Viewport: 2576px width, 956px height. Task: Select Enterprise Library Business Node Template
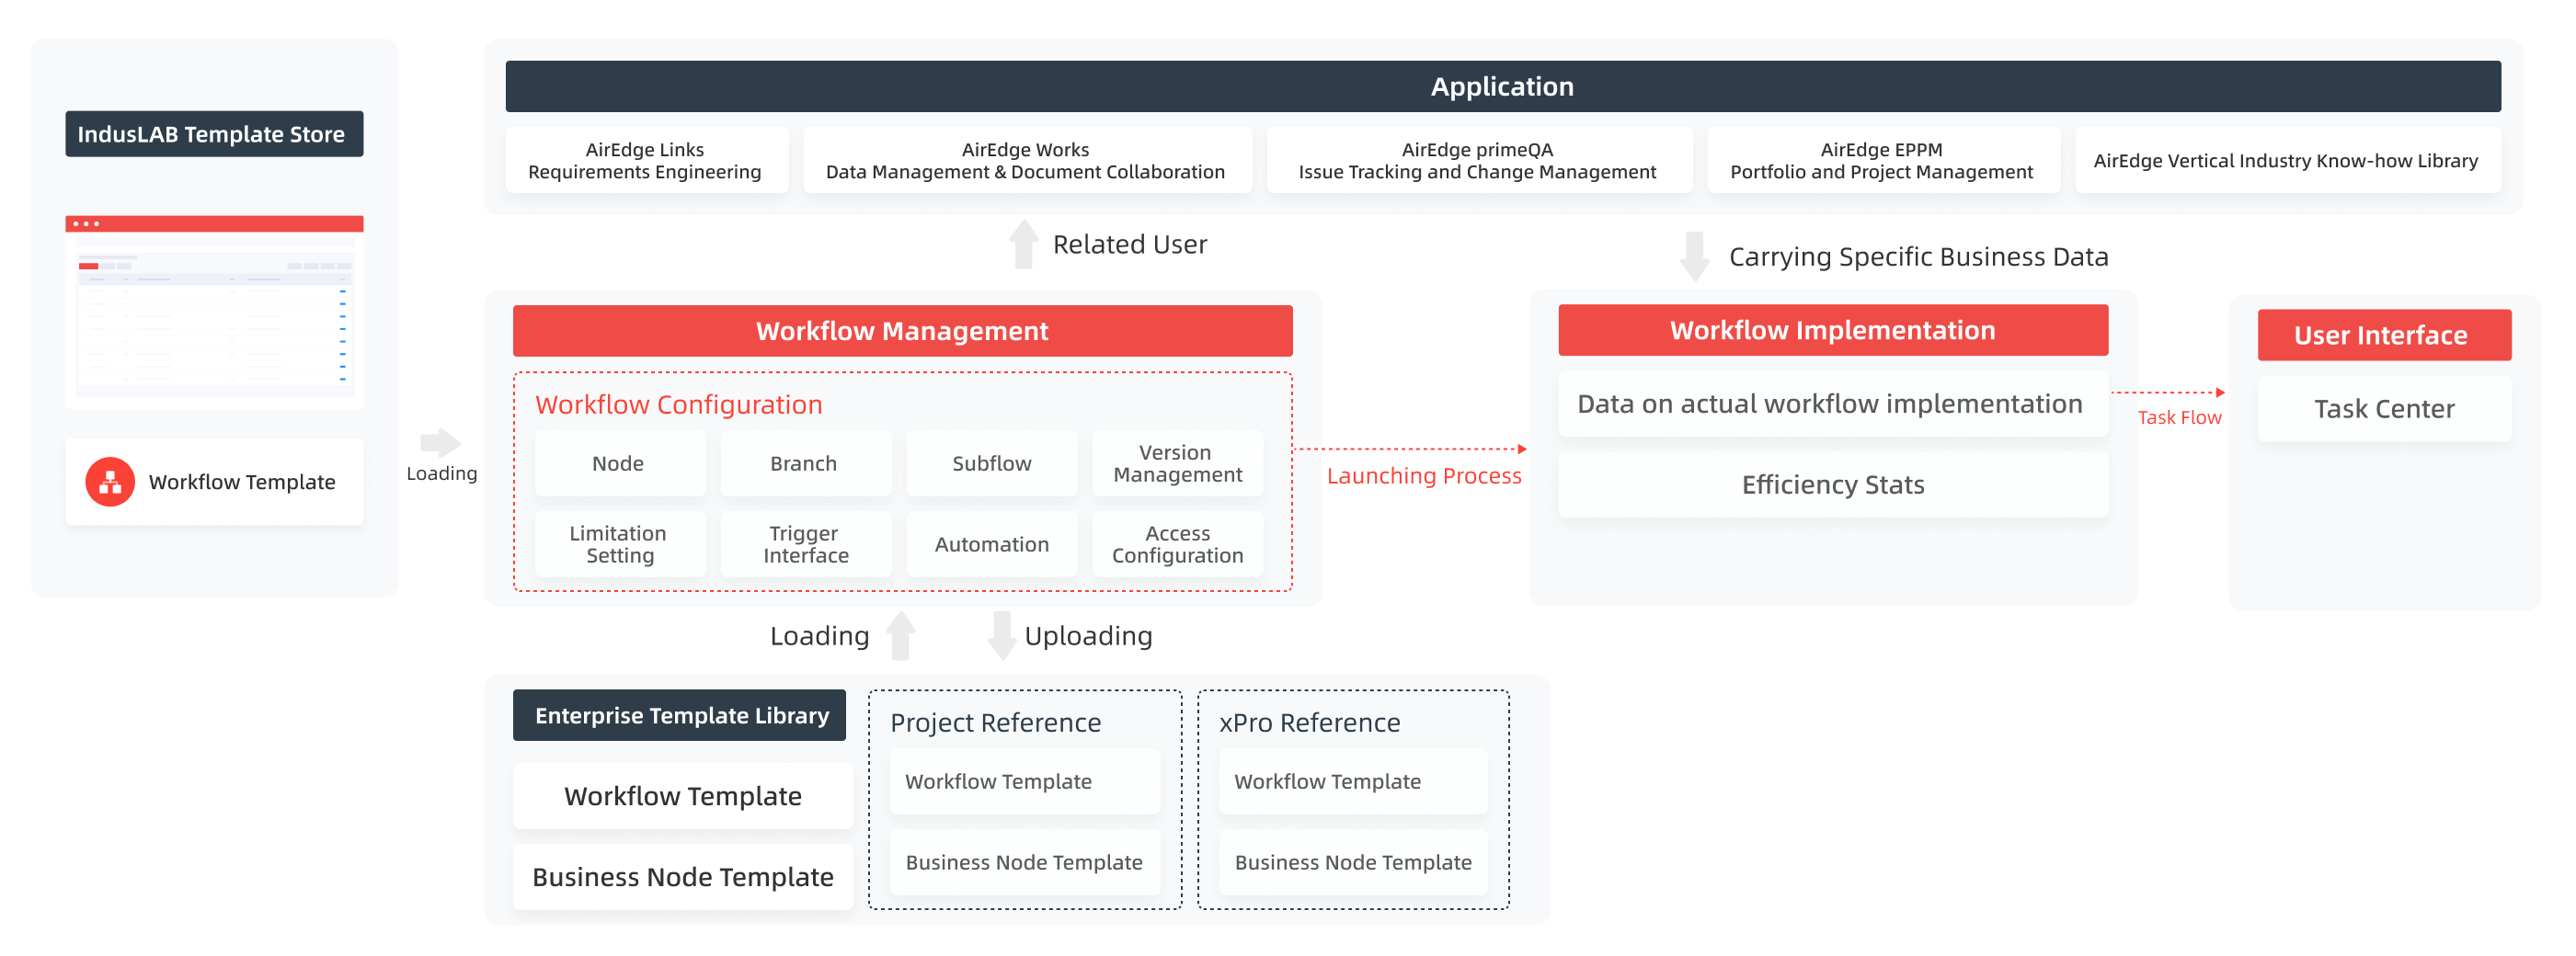tap(682, 877)
